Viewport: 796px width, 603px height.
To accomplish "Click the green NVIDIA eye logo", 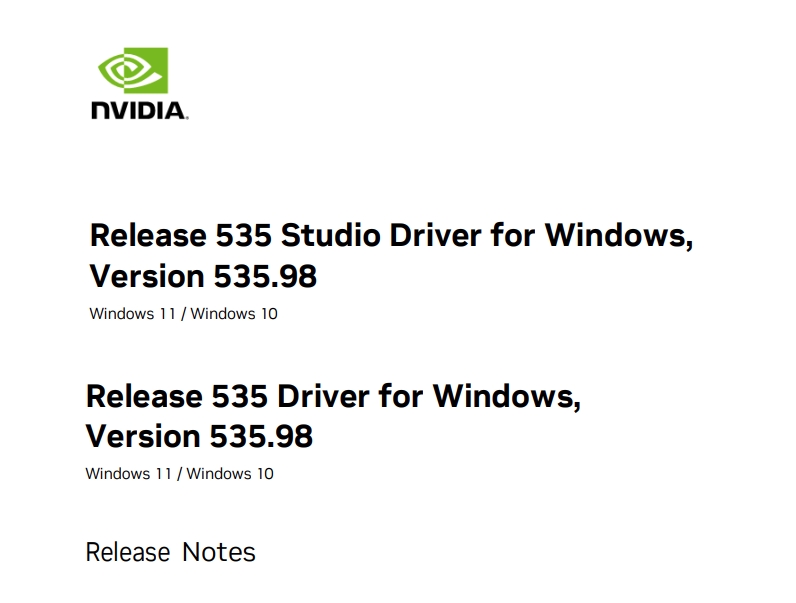I will [133, 71].
